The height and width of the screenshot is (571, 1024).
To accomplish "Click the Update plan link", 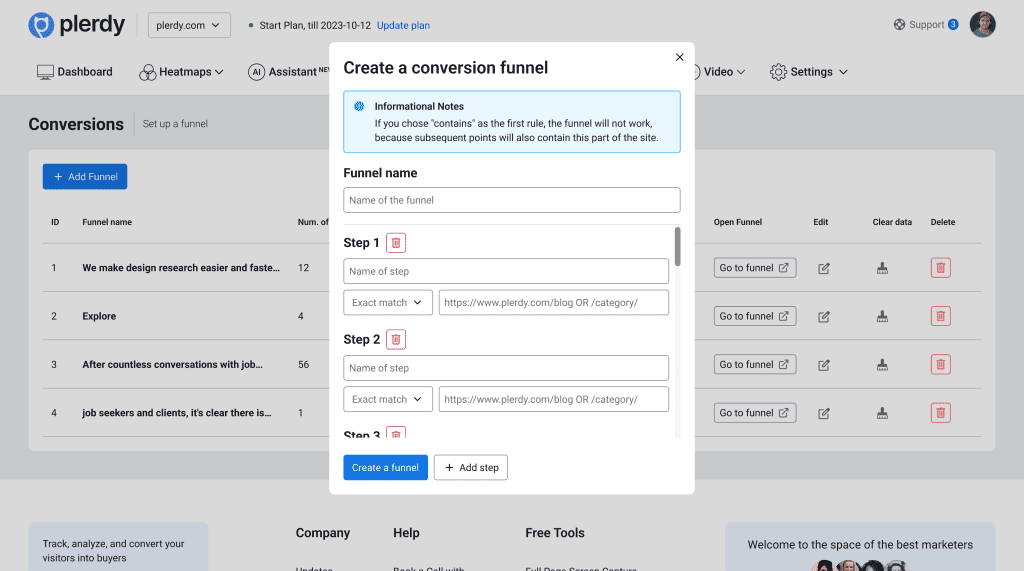I will tap(404, 26).
